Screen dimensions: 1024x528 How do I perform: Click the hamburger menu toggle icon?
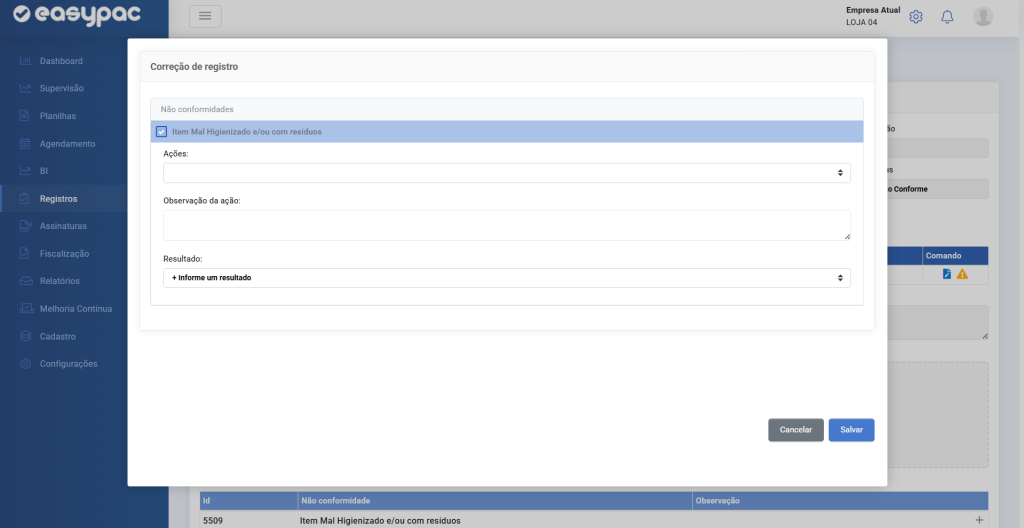pyautogui.click(x=205, y=16)
